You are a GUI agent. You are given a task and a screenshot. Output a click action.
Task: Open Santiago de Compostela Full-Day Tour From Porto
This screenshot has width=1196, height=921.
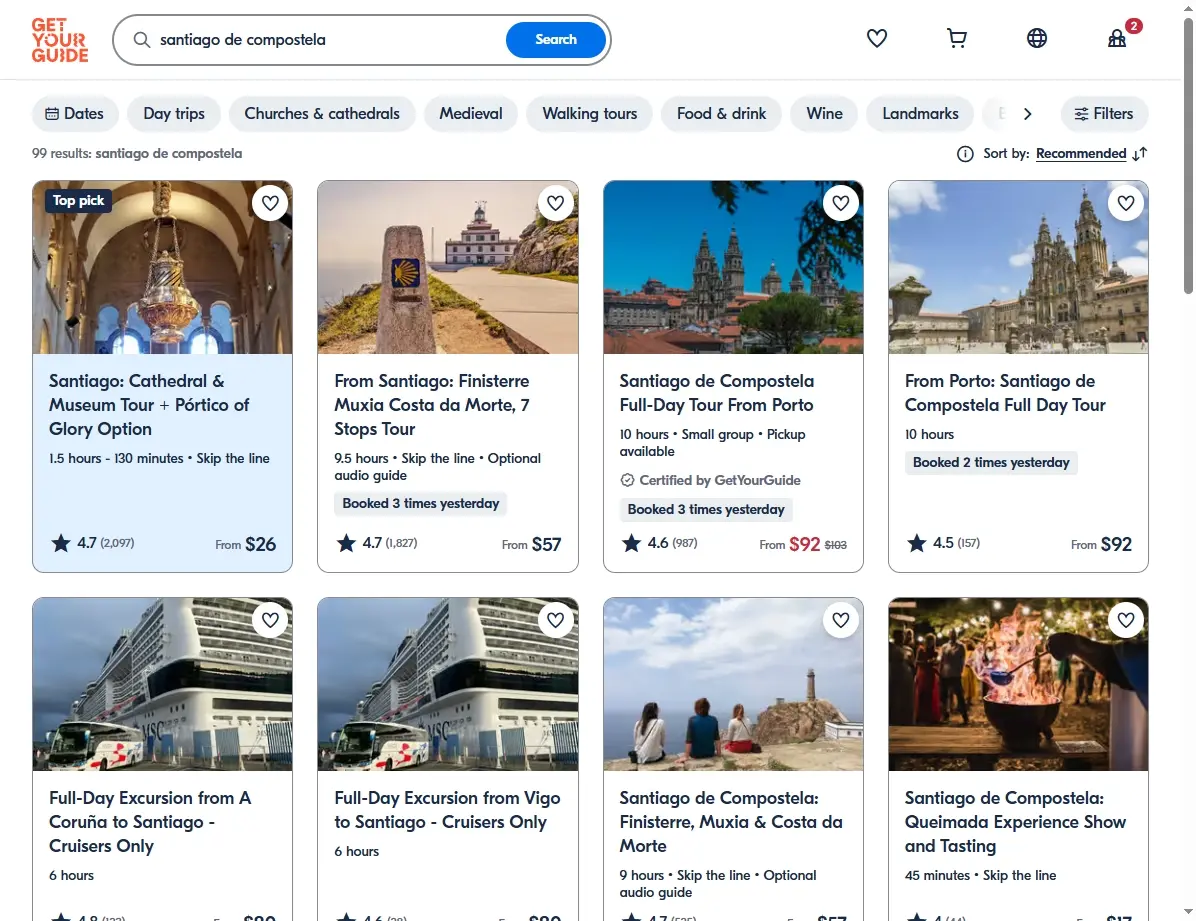pyautogui.click(x=717, y=393)
